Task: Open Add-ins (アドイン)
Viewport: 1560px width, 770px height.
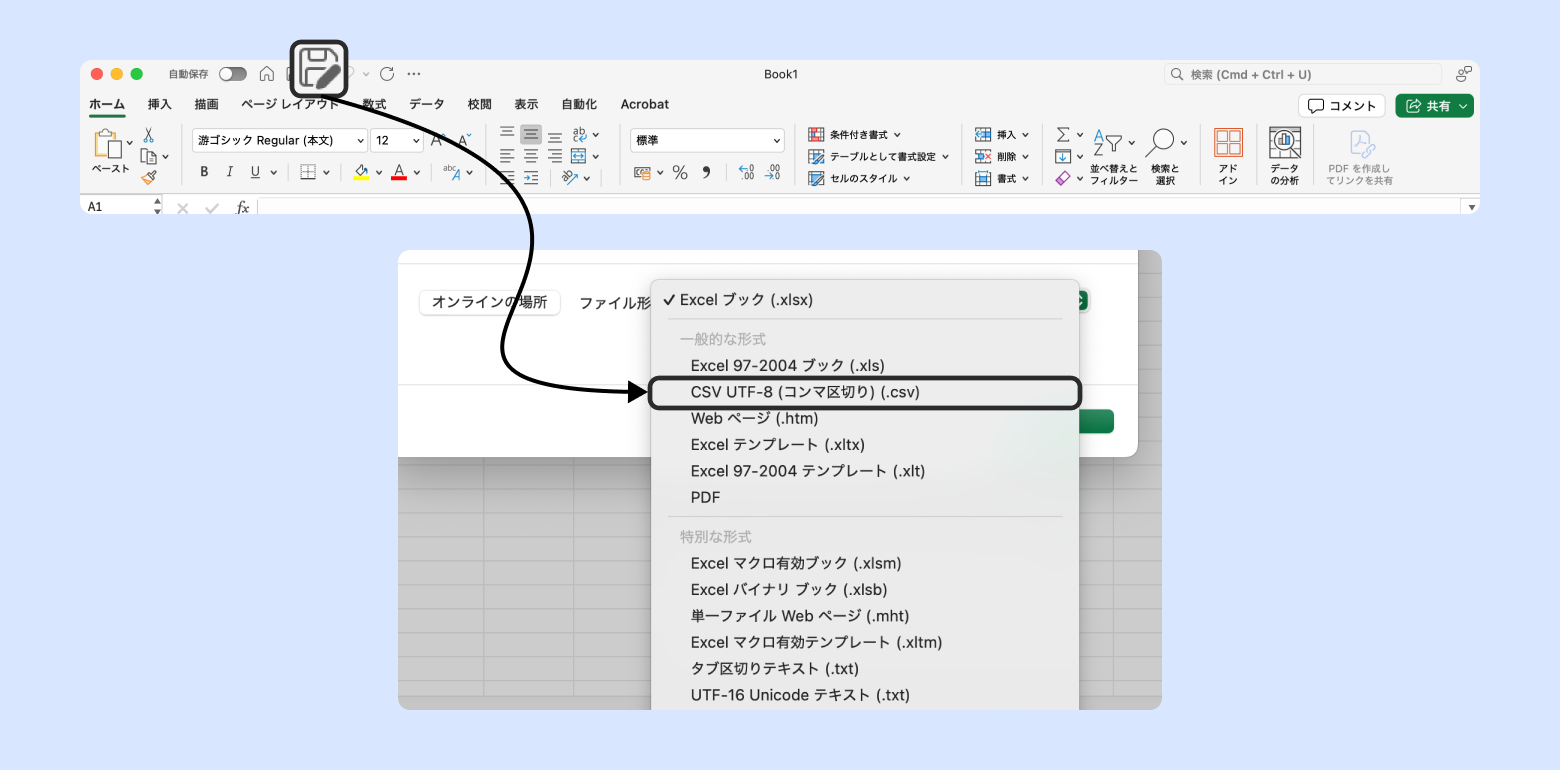Action: tap(1228, 156)
